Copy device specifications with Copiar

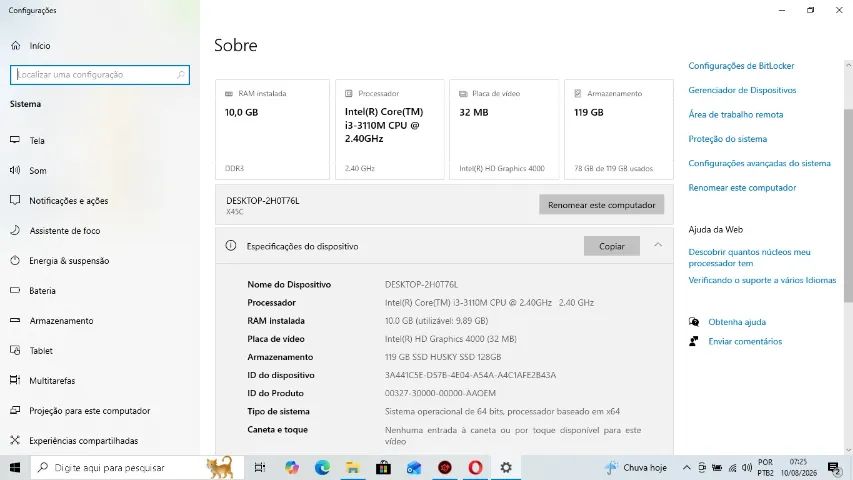click(x=611, y=246)
